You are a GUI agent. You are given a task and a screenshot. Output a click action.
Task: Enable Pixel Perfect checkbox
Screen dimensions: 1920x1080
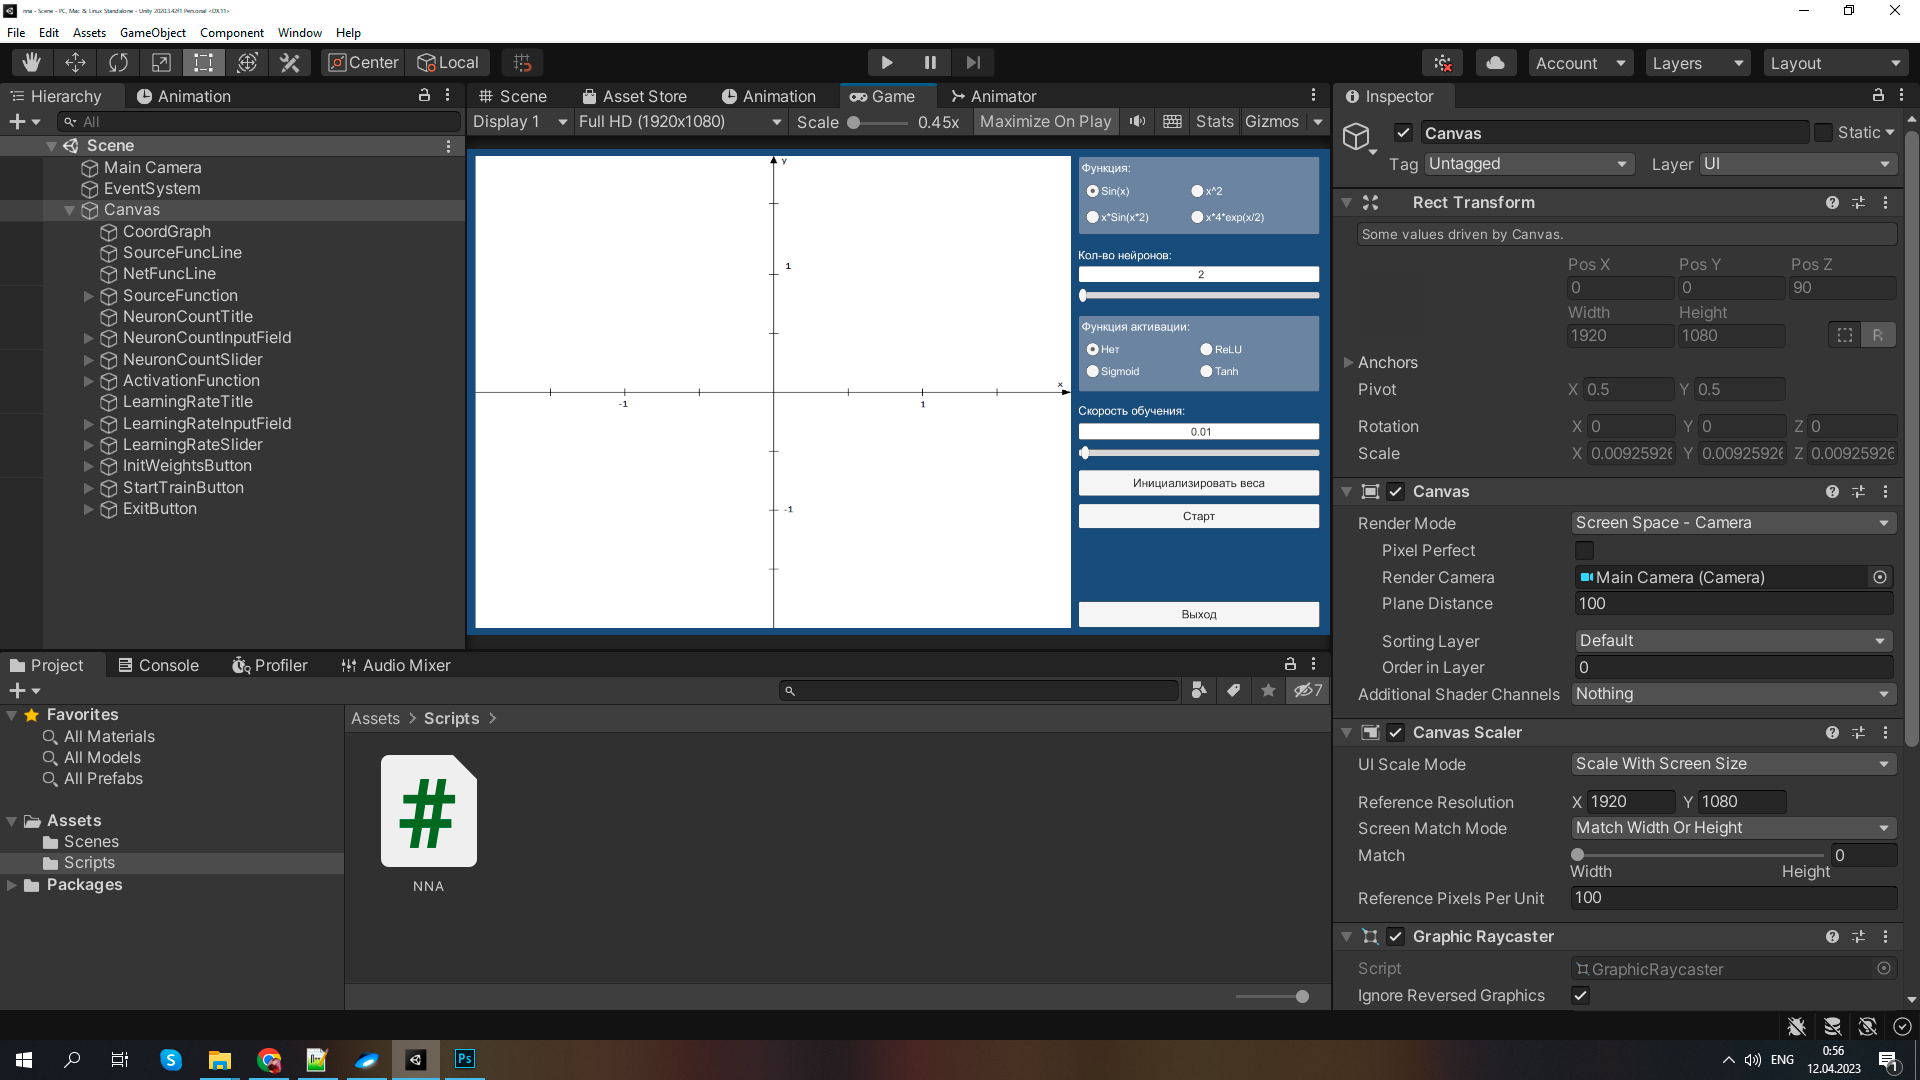(x=1584, y=550)
